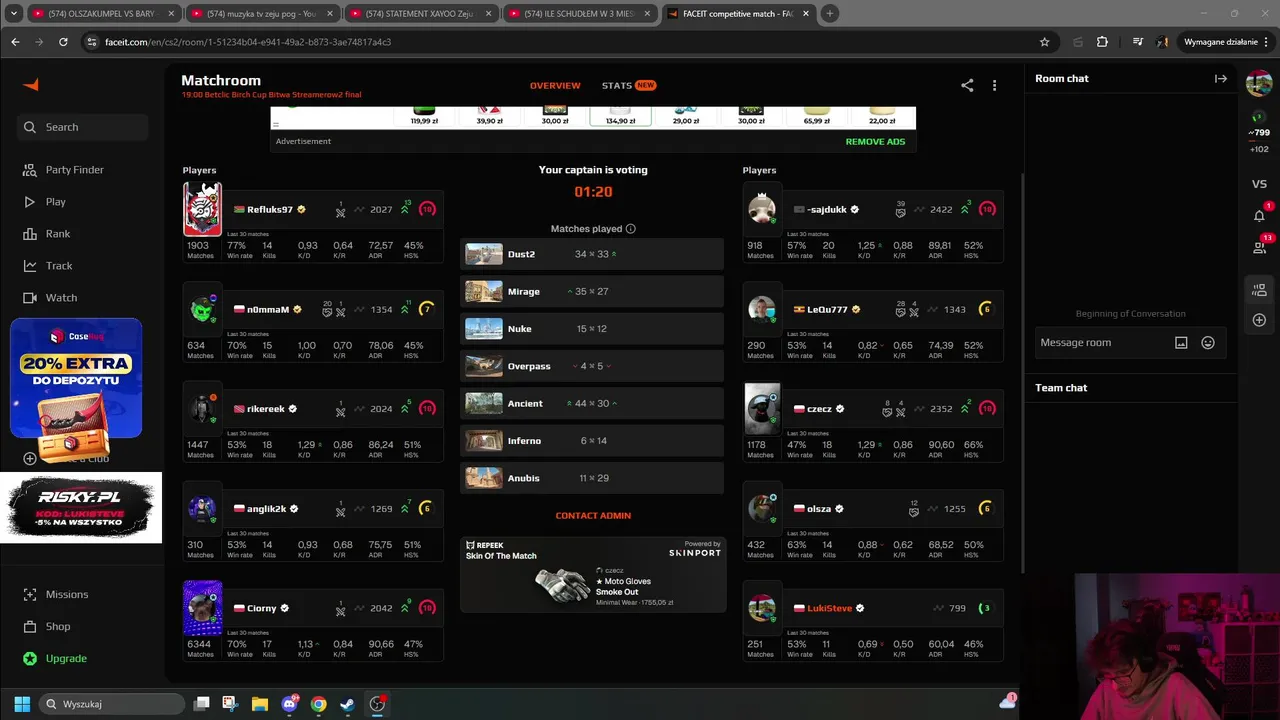Screen dimensions: 1280x720
Task: Open the Search field in sidebar
Action: click(82, 127)
